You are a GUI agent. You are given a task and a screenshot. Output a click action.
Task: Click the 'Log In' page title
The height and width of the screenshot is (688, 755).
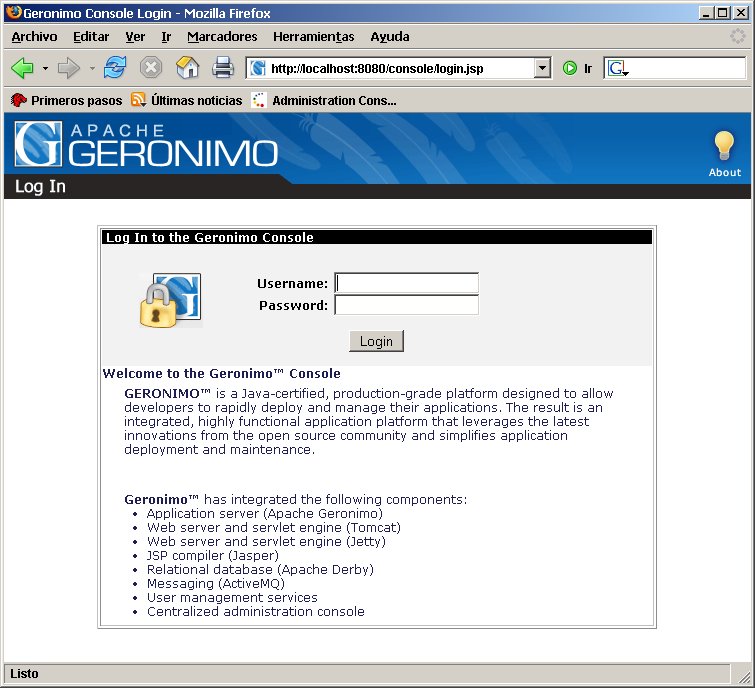point(40,186)
